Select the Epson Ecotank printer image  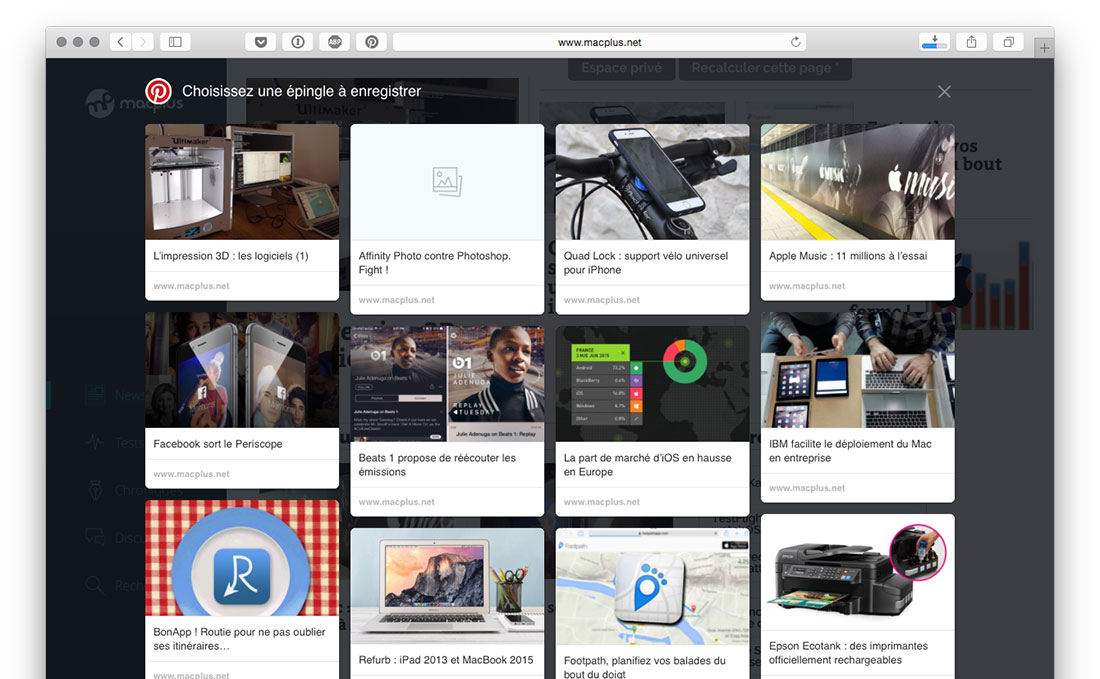(x=857, y=572)
